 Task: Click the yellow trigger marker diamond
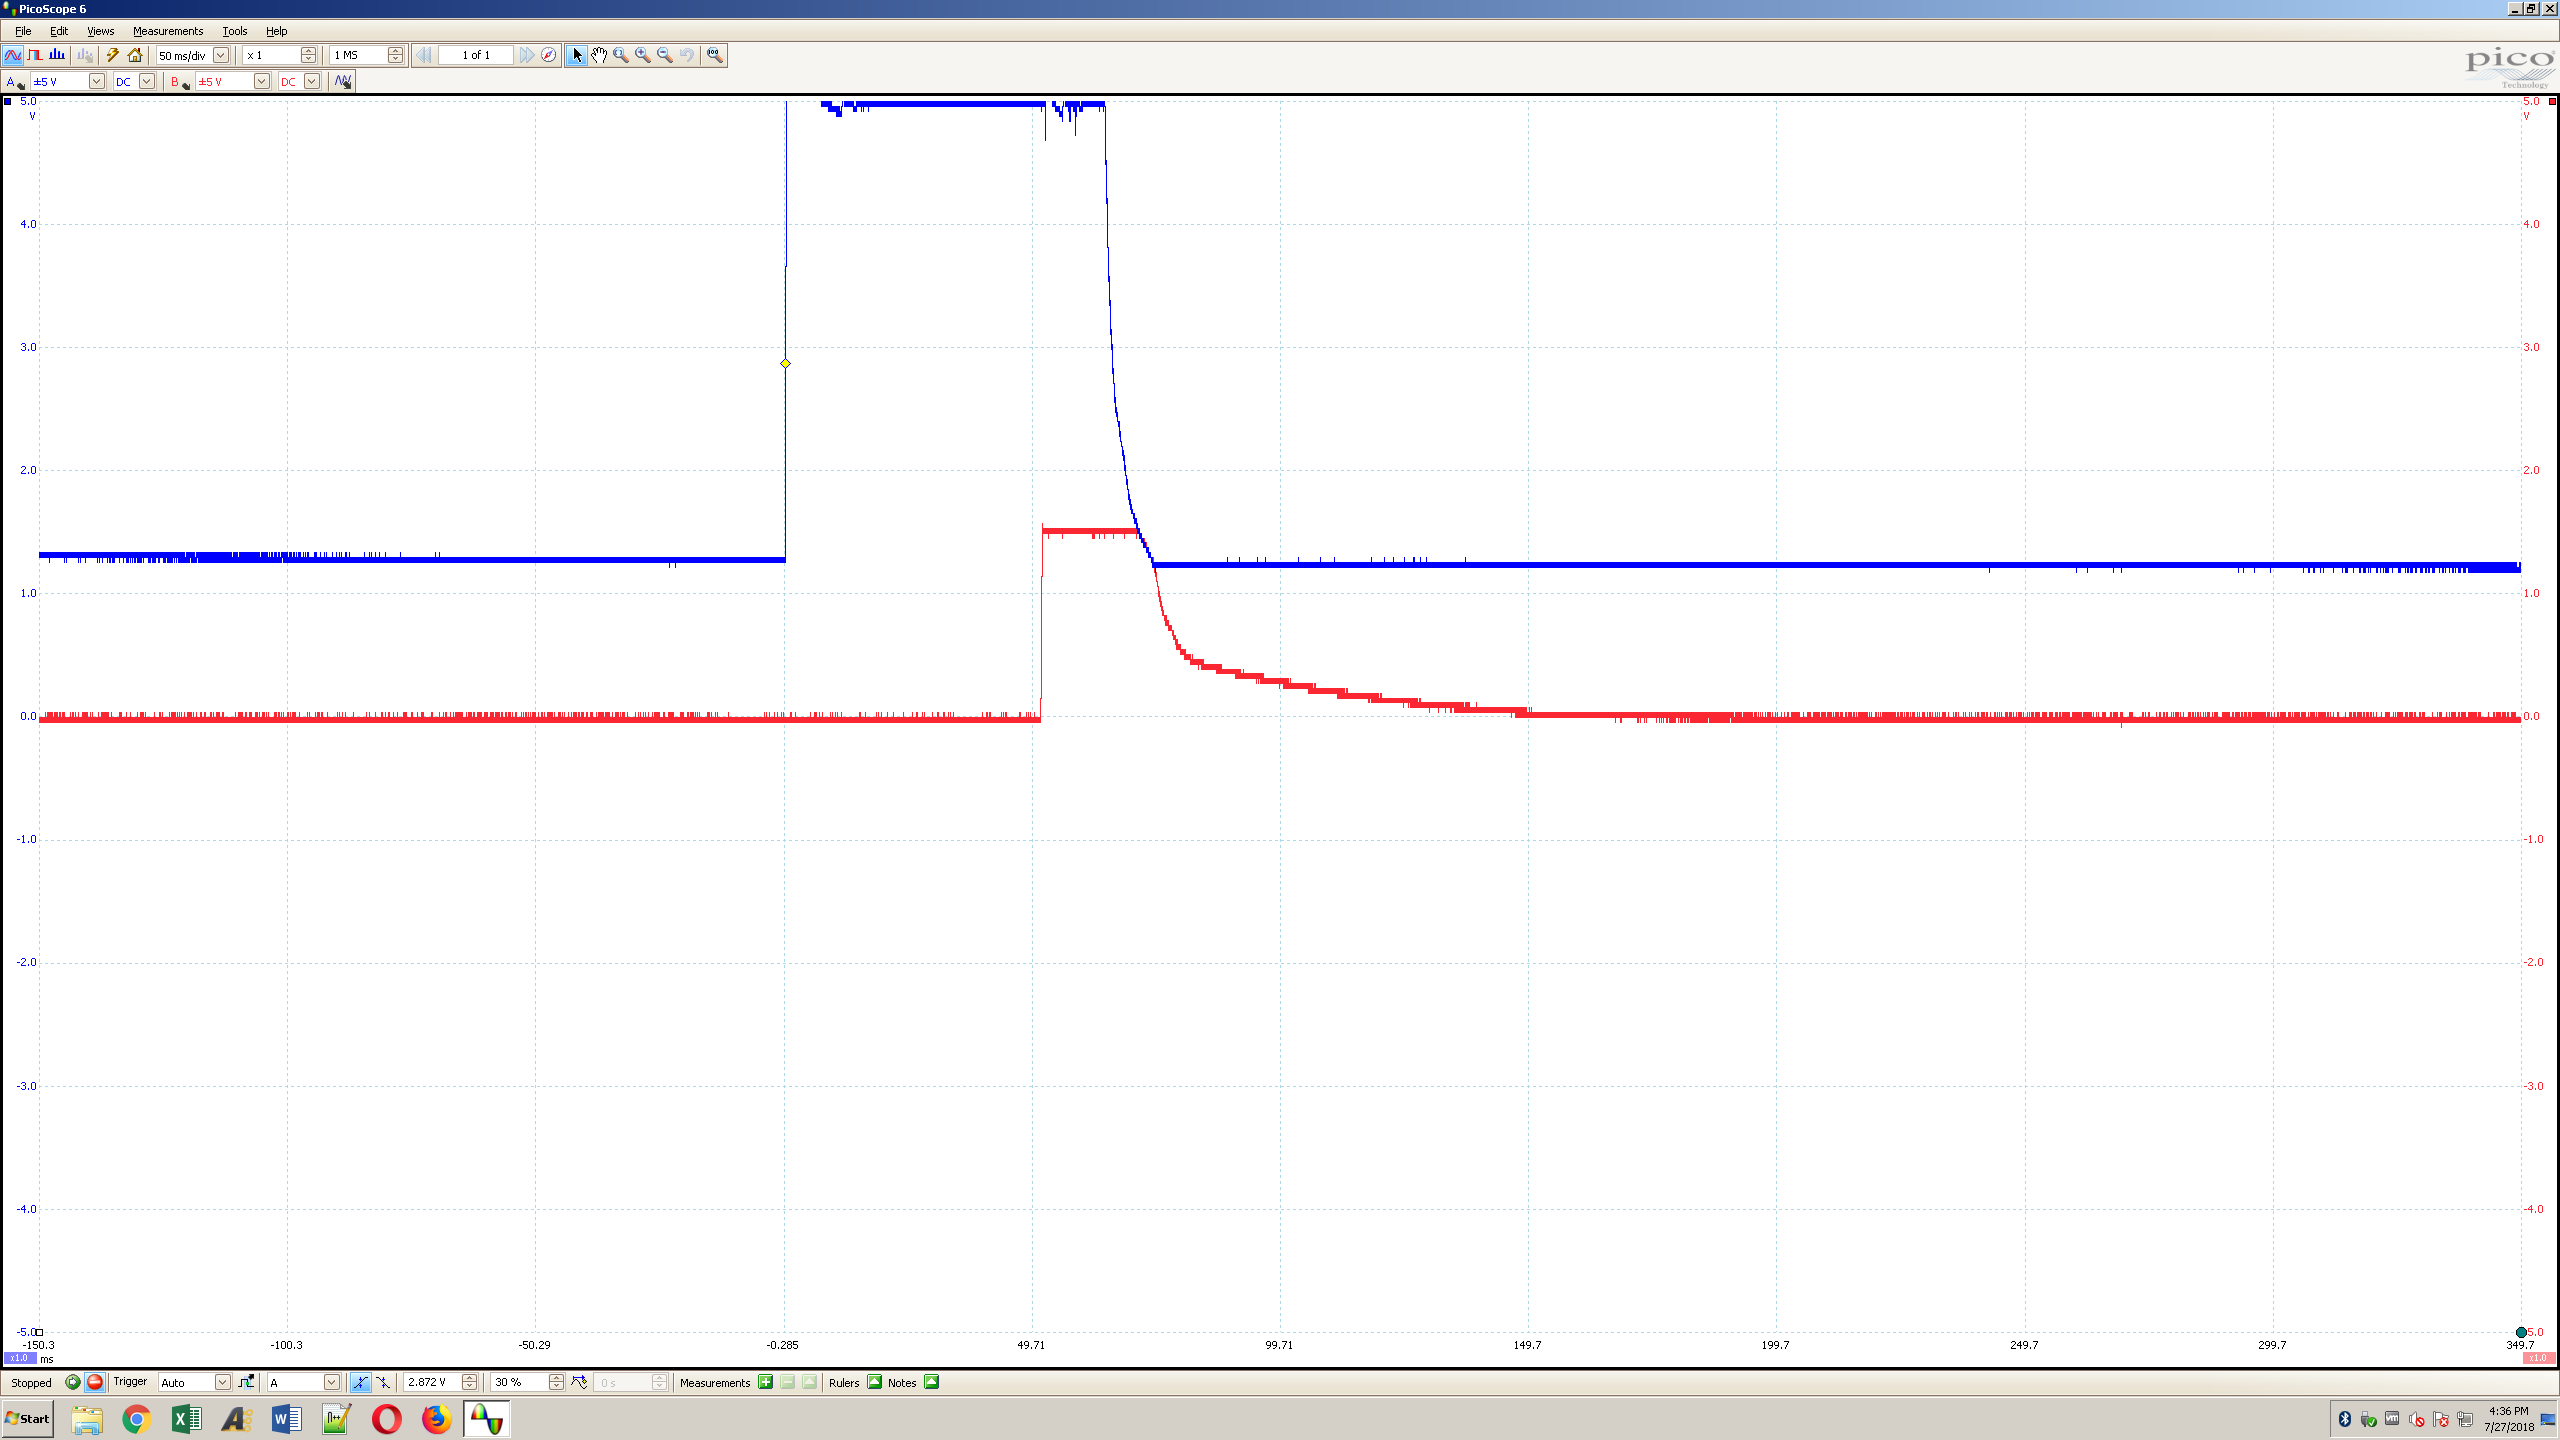click(x=785, y=363)
